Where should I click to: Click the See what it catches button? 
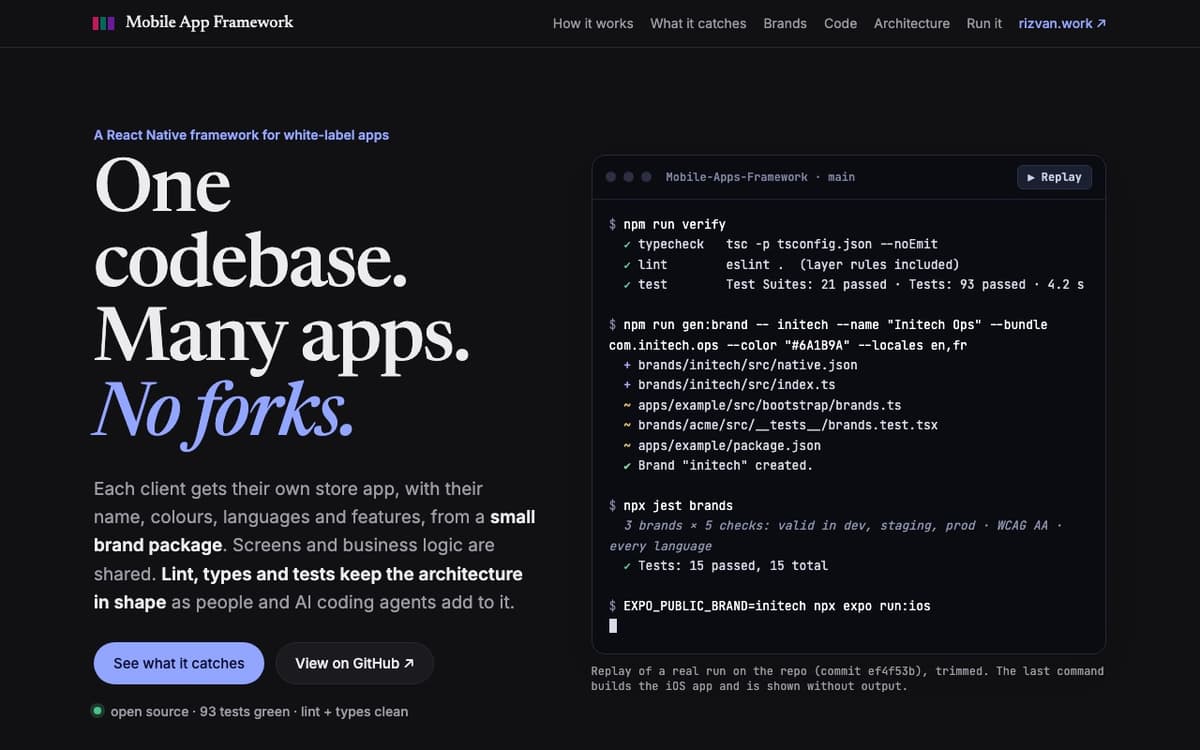pos(179,663)
